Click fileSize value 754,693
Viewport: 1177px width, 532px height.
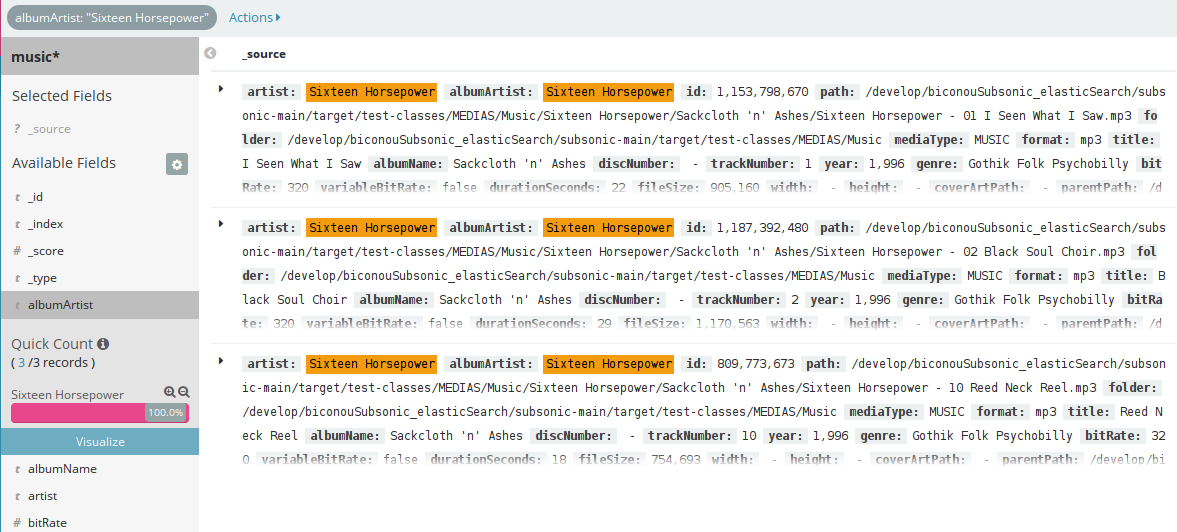coord(676,459)
